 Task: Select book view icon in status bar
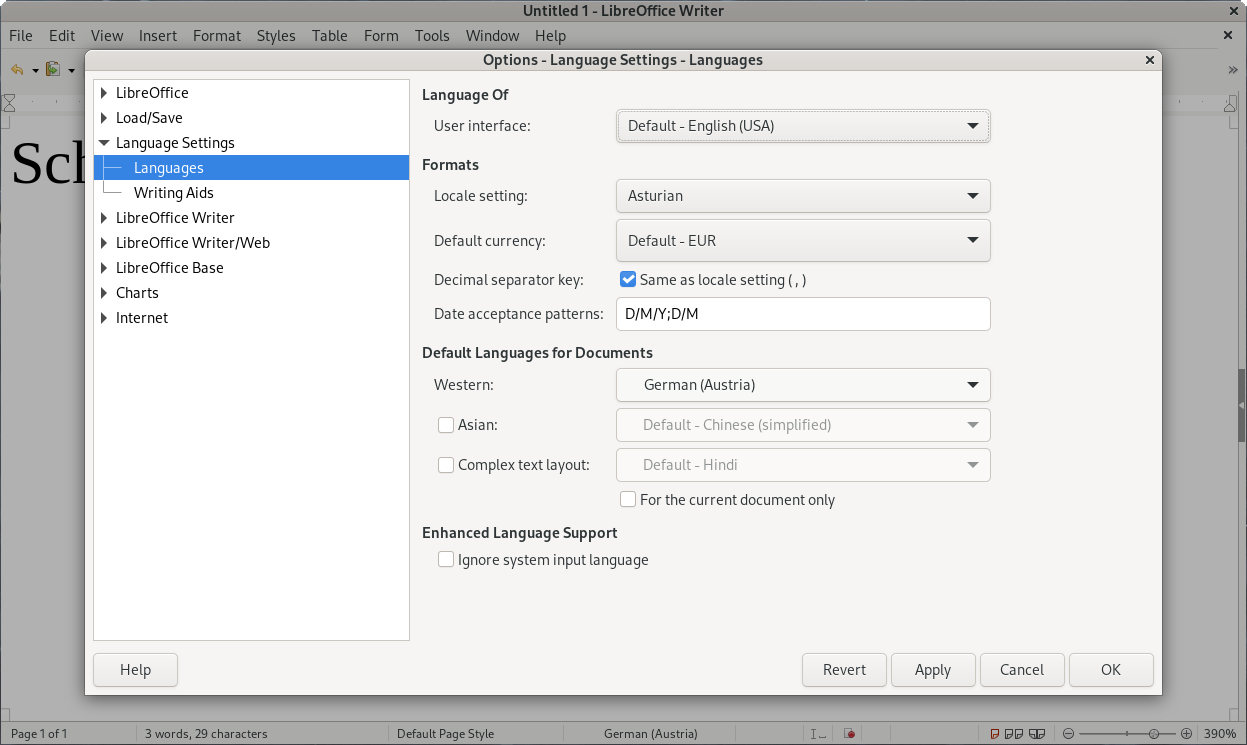[x=1038, y=734]
